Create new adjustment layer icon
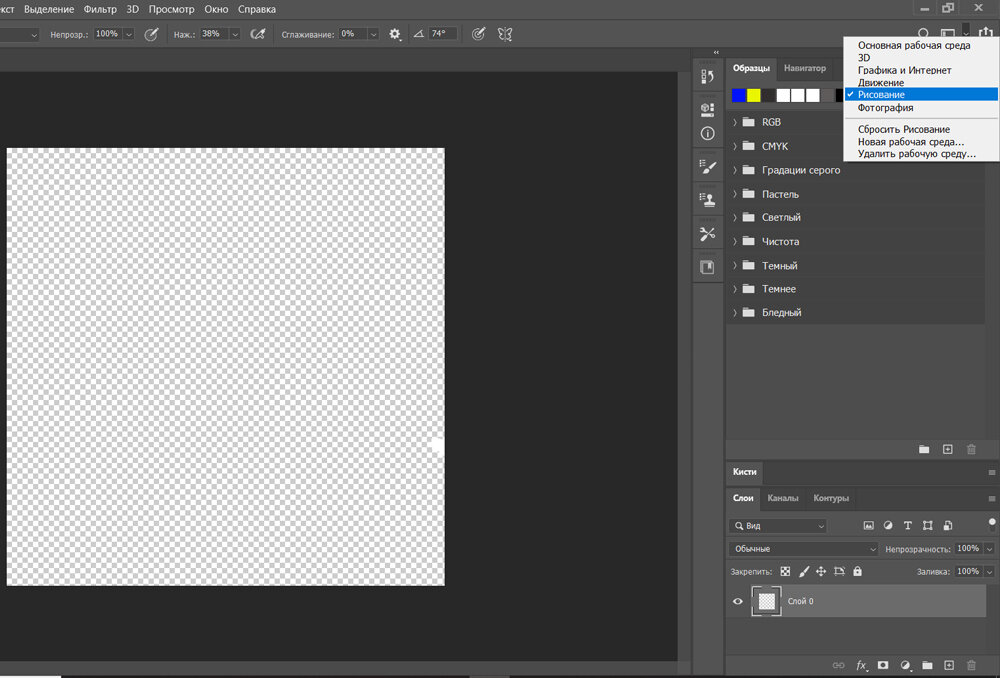The image size is (1000, 678). point(906,665)
